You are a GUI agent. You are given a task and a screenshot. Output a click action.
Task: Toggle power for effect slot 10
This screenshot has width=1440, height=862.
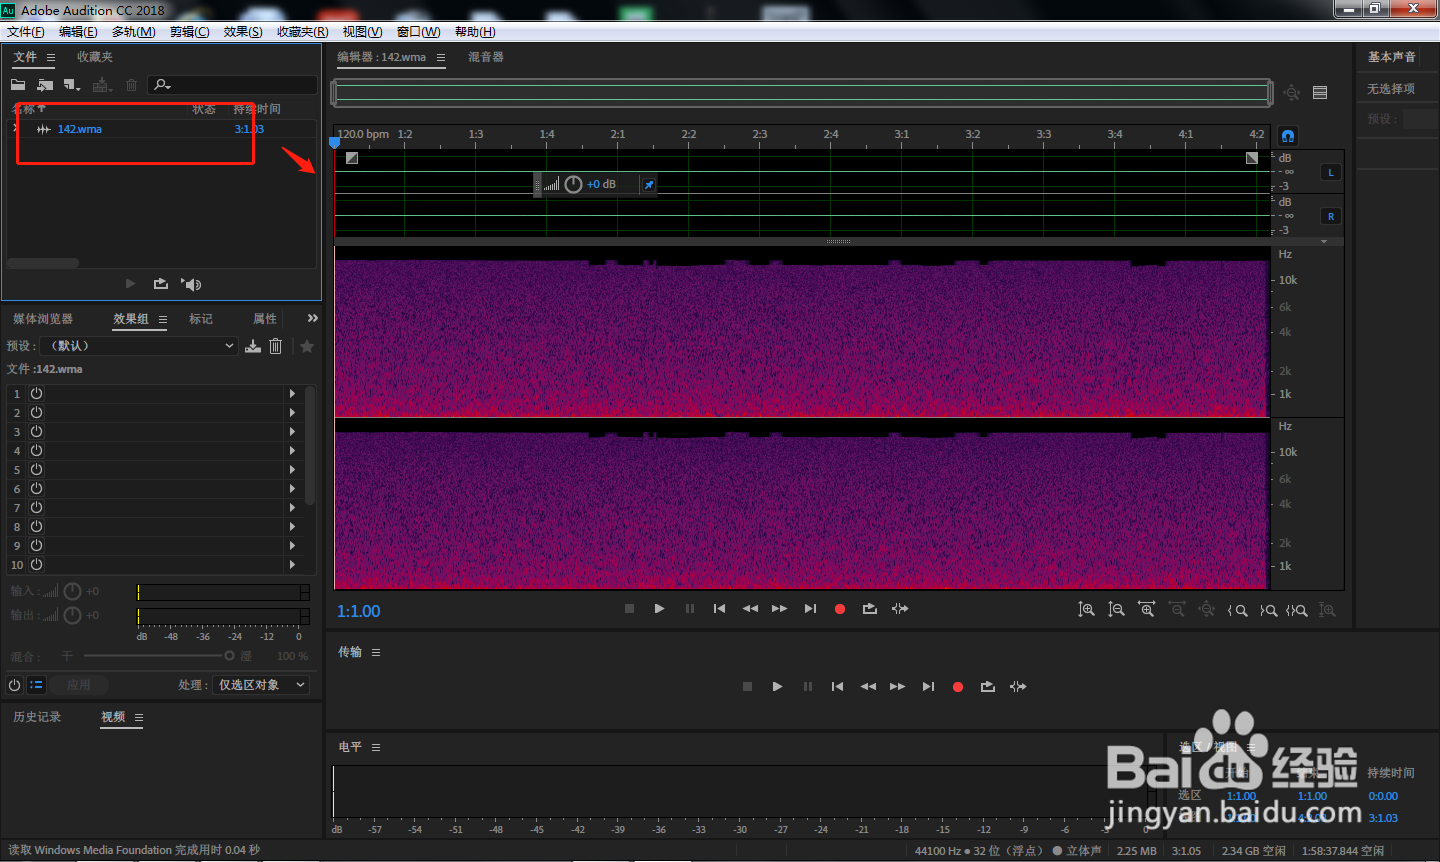click(36, 564)
